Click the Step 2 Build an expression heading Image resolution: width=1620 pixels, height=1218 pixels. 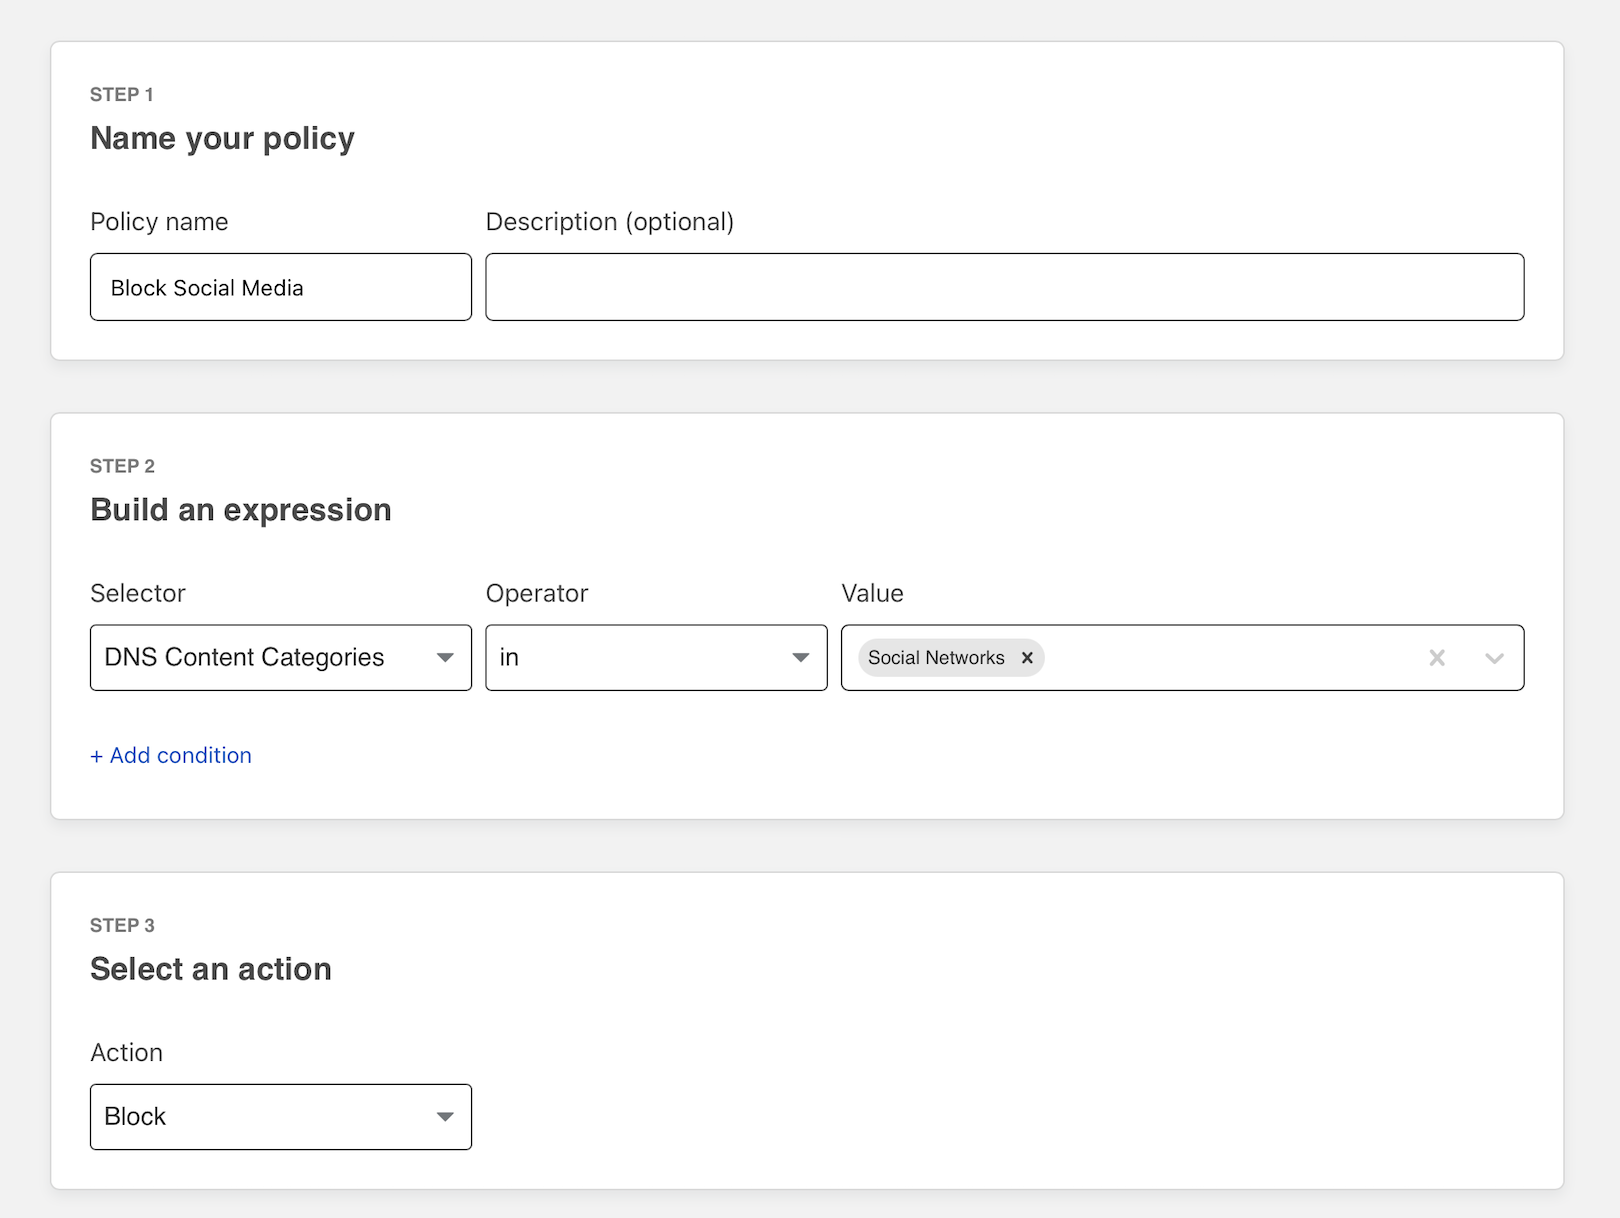[240, 509]
